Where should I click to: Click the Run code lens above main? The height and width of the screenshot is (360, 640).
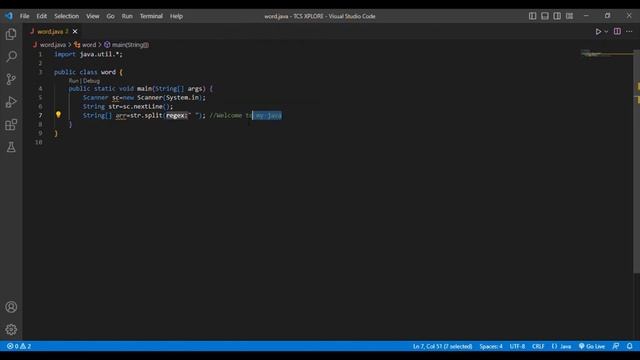pos(73,81)
